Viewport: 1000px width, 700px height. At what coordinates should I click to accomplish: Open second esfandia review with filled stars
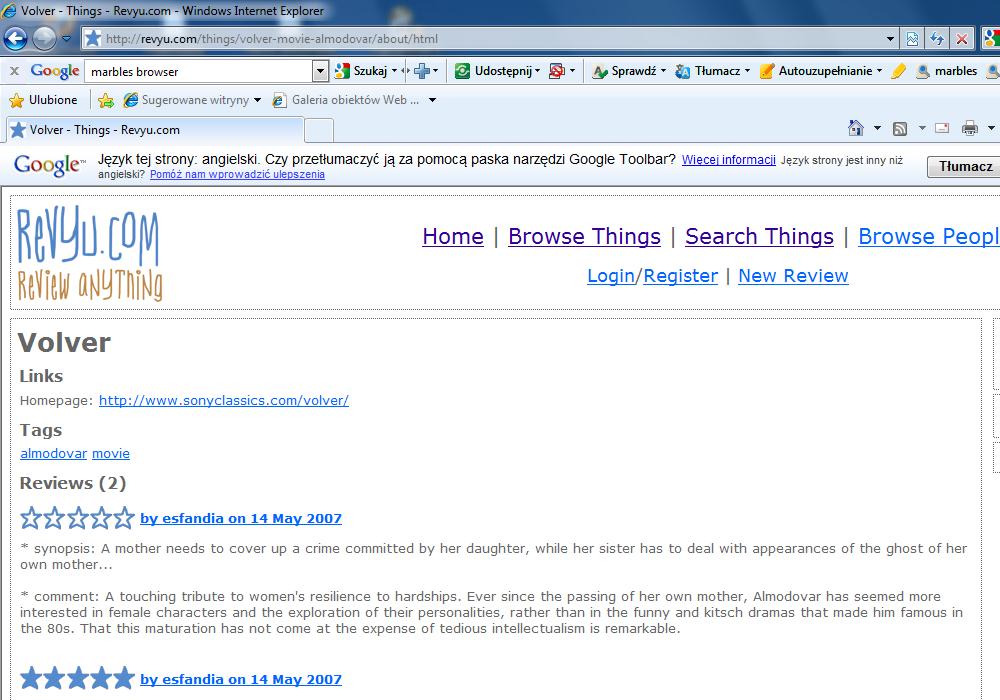(x=241, y=679)
